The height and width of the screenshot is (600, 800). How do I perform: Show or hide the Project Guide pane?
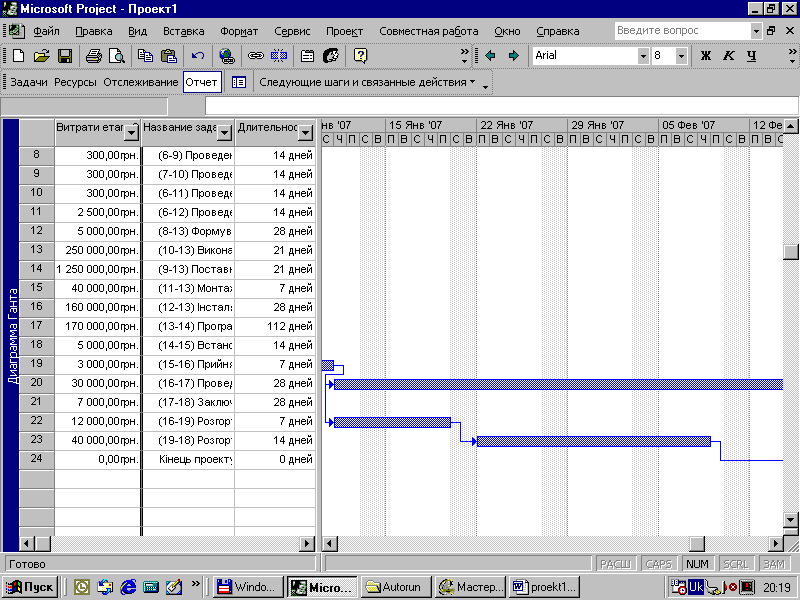tap(238, 82)
